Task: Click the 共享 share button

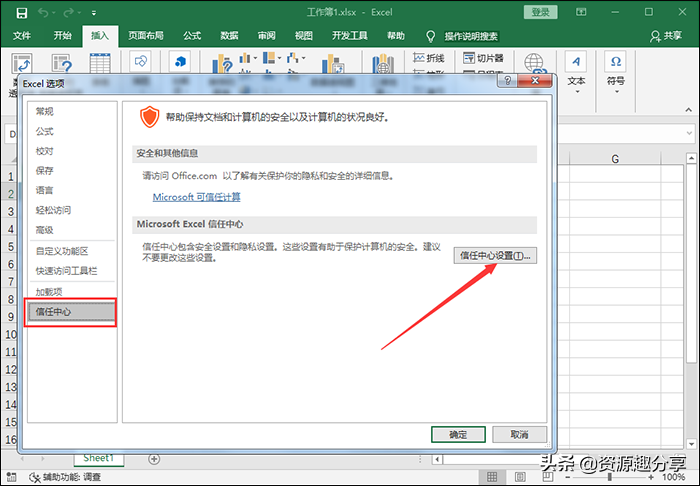Action: click(666, 36)
